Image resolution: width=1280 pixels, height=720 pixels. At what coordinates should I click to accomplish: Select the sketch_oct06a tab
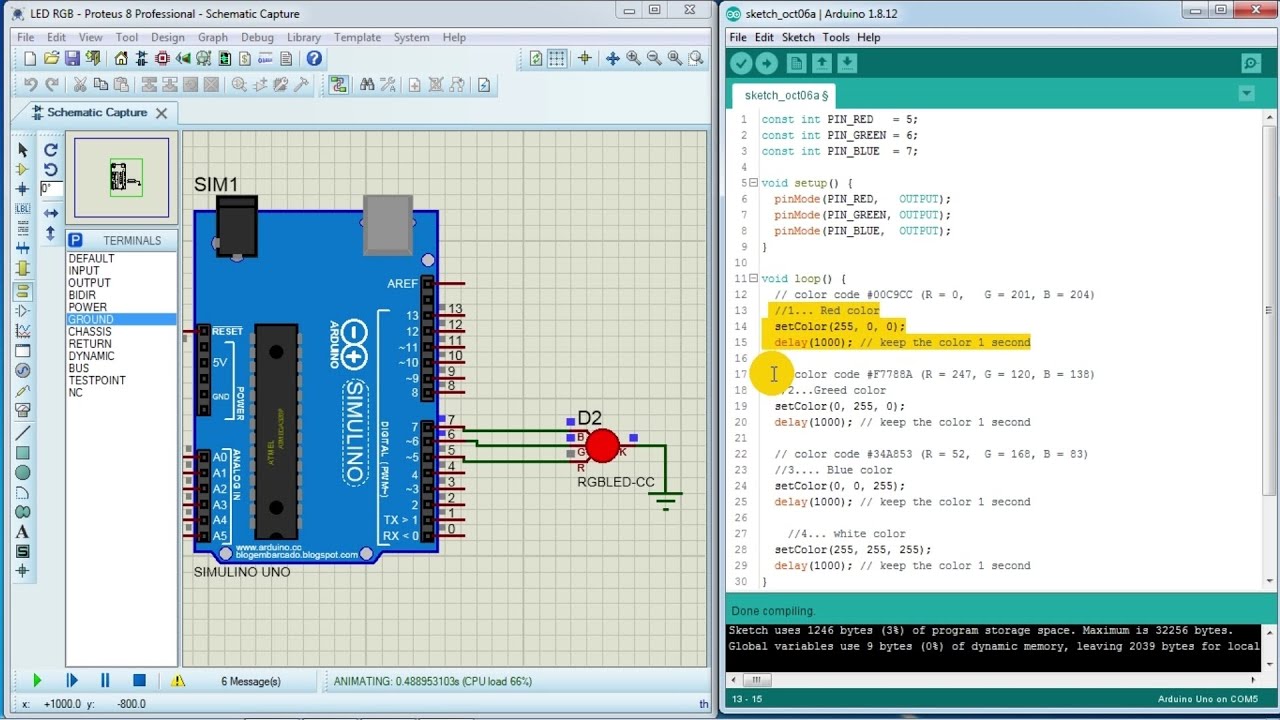point(787,95)
